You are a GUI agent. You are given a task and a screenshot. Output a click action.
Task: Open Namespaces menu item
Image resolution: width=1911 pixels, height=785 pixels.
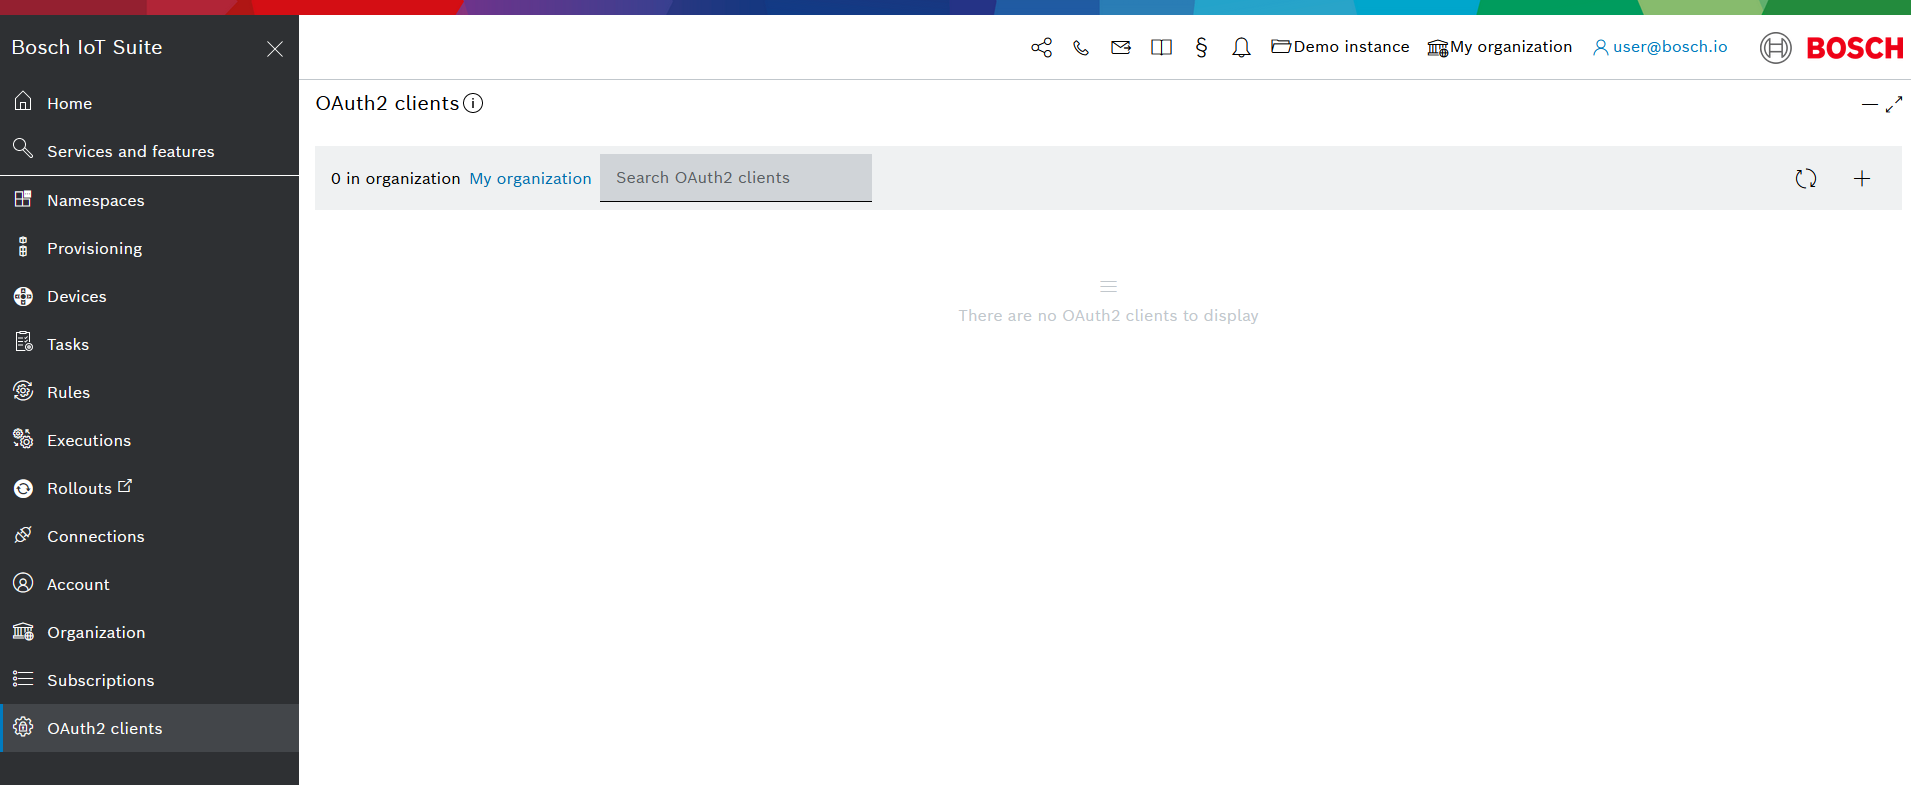coord(149,200)
